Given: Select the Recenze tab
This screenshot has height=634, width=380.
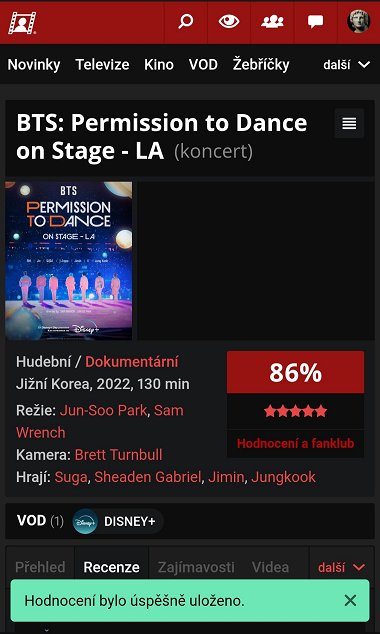Looking at the screenshot, I should click(112, 567).
